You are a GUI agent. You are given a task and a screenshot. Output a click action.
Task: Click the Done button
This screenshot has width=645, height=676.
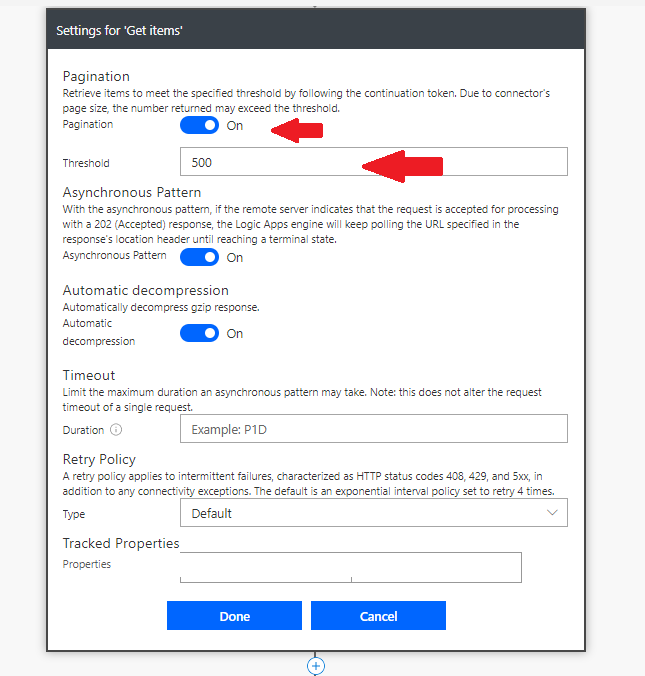click(x=235, y=616)
